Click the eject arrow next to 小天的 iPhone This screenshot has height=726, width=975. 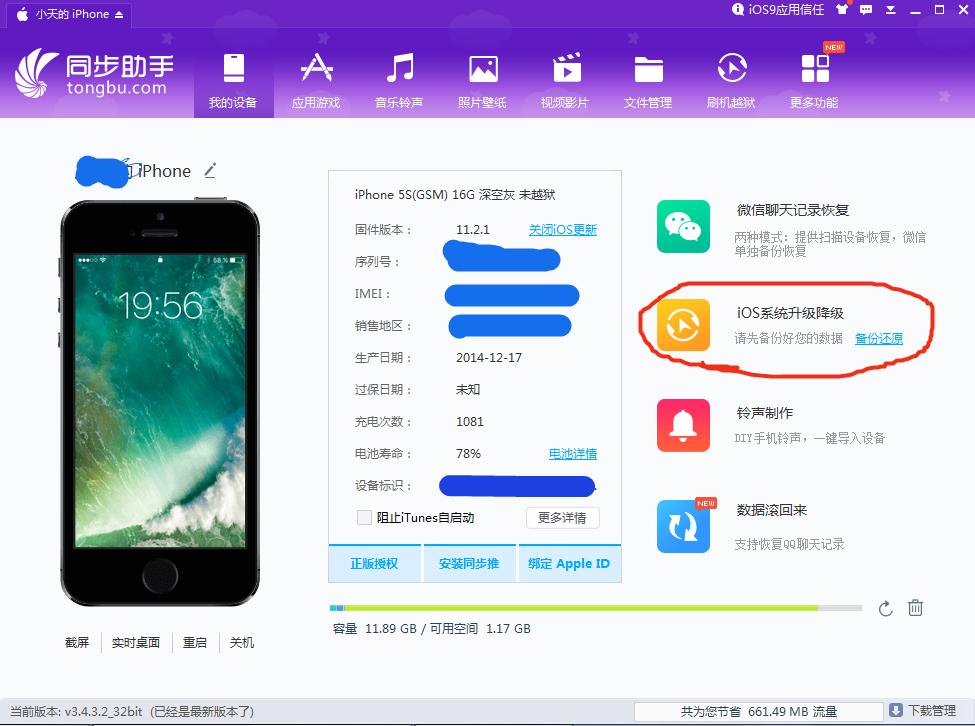(x=120, y=14)
